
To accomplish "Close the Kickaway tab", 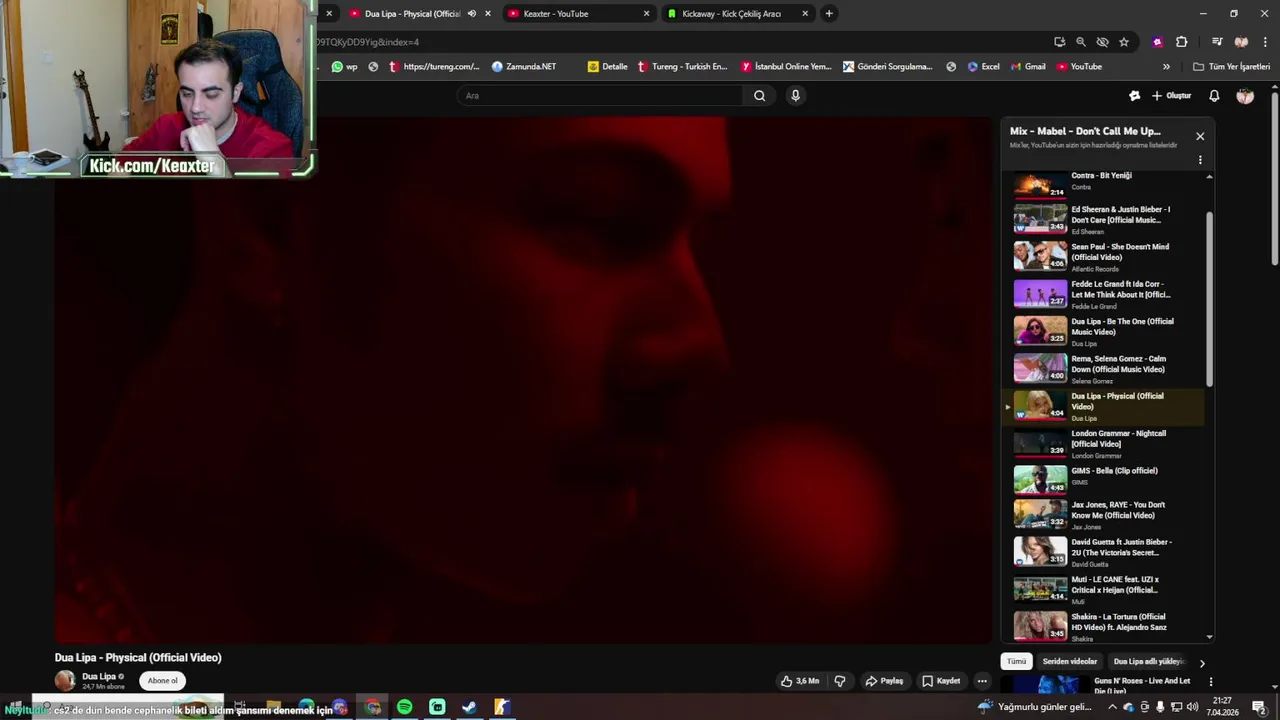I will pos(805,14).
